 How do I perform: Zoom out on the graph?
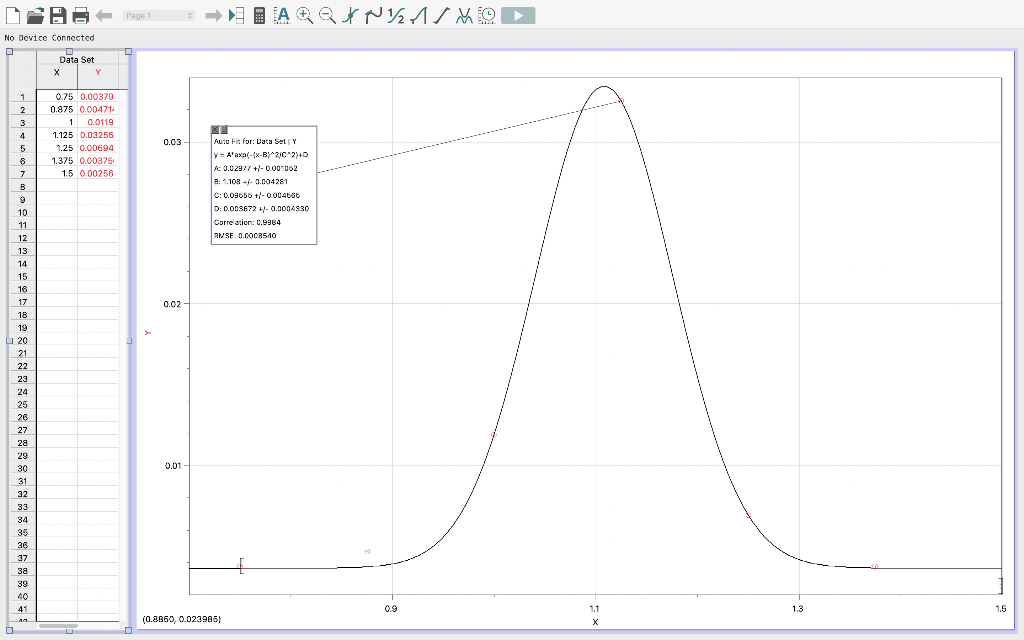tap(325, 15)
